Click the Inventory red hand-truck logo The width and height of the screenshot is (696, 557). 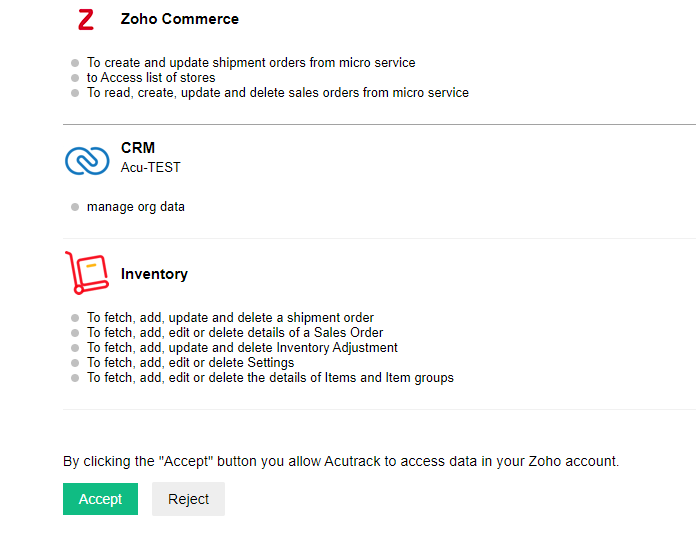(87, 273)
